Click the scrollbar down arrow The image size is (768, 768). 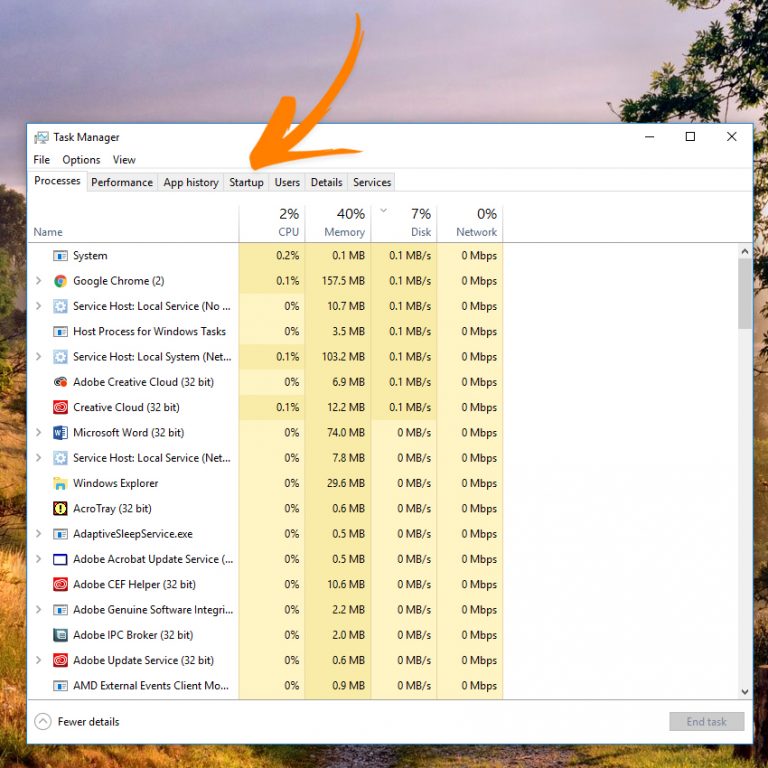pos(745,692)
